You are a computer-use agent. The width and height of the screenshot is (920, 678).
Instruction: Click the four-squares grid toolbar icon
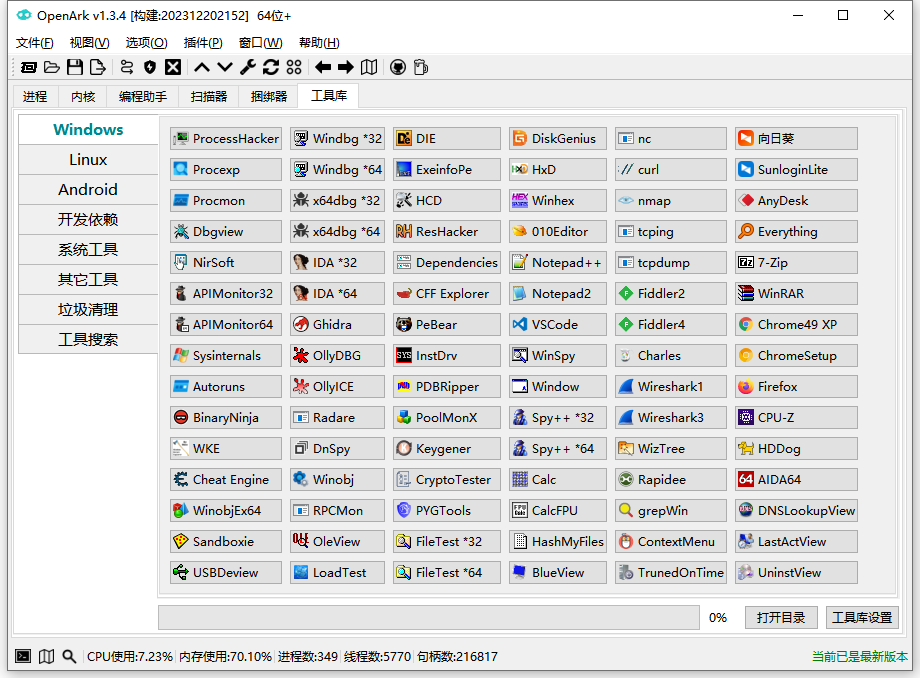(x=294, y=67)
